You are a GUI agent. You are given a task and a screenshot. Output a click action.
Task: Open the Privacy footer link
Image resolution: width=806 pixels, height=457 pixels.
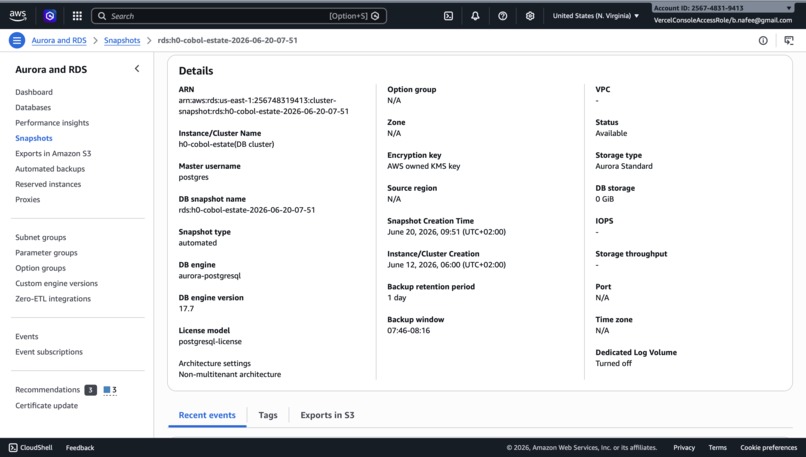pyautogui.click(x=684, y=448)
